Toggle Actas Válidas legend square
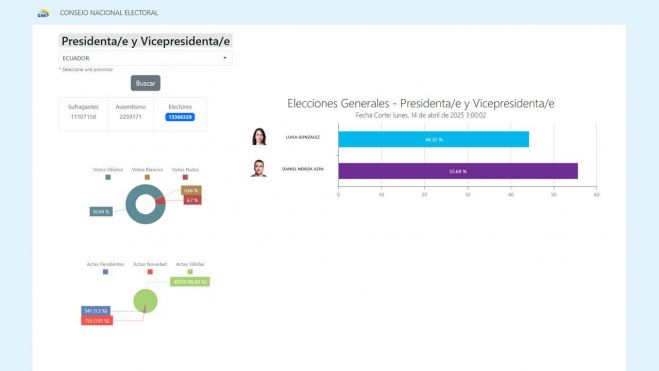 coord(190,272)
